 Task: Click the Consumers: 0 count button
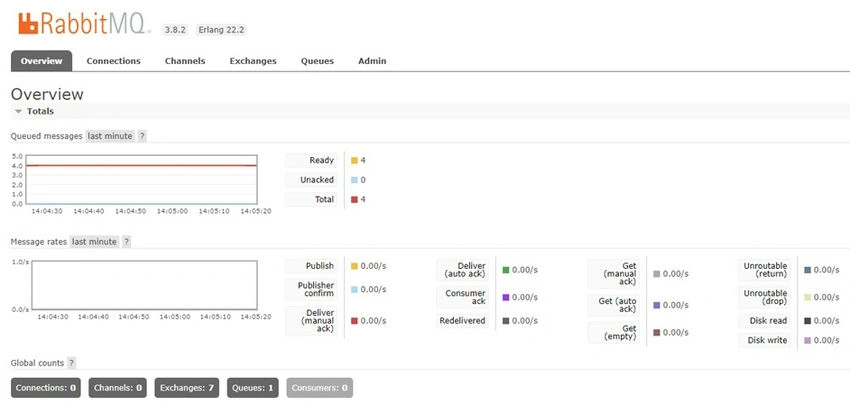pos(320,388)
